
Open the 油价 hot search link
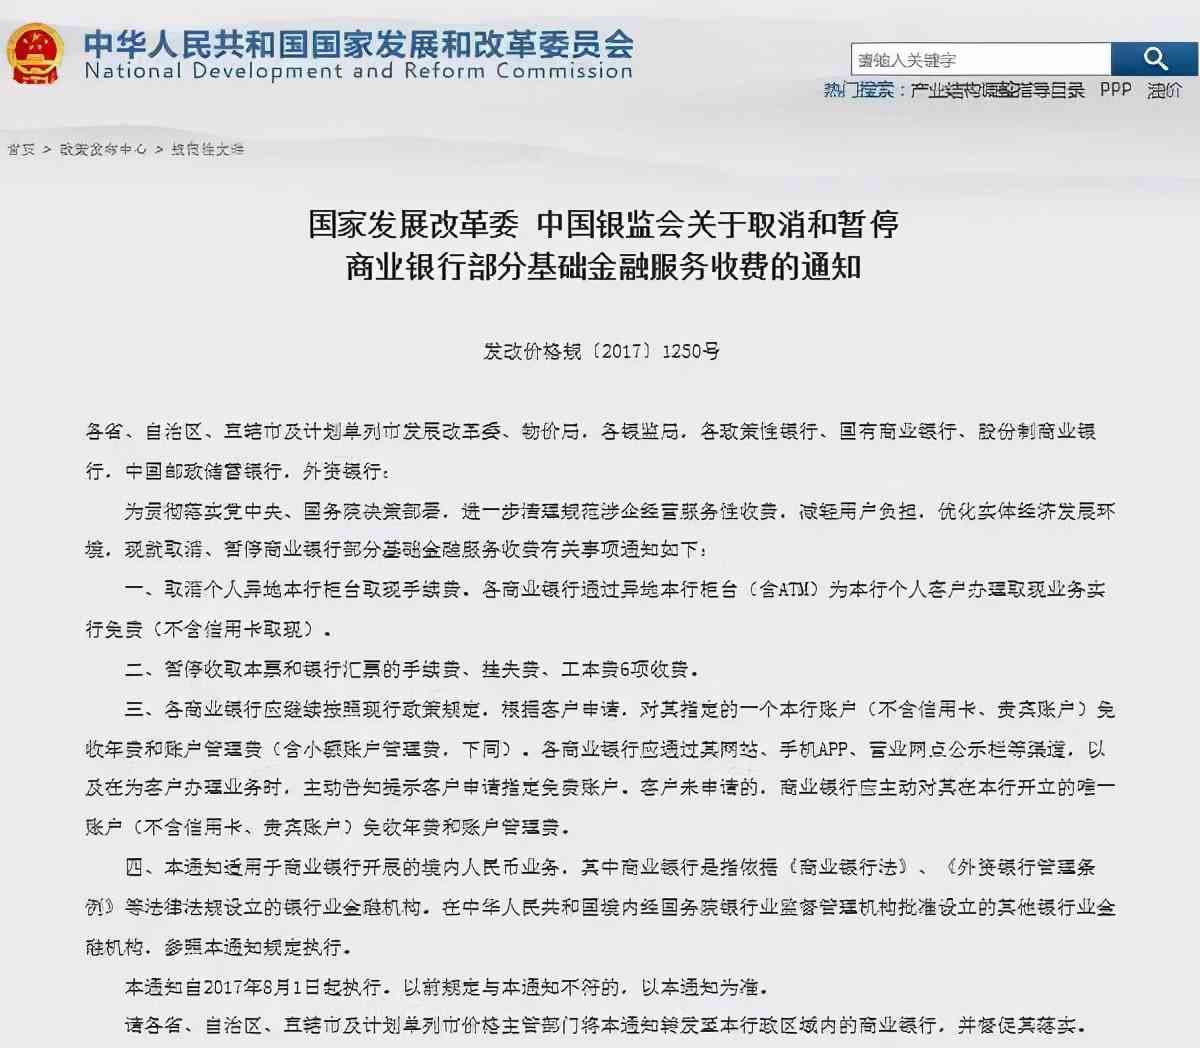coord(1164,90)
